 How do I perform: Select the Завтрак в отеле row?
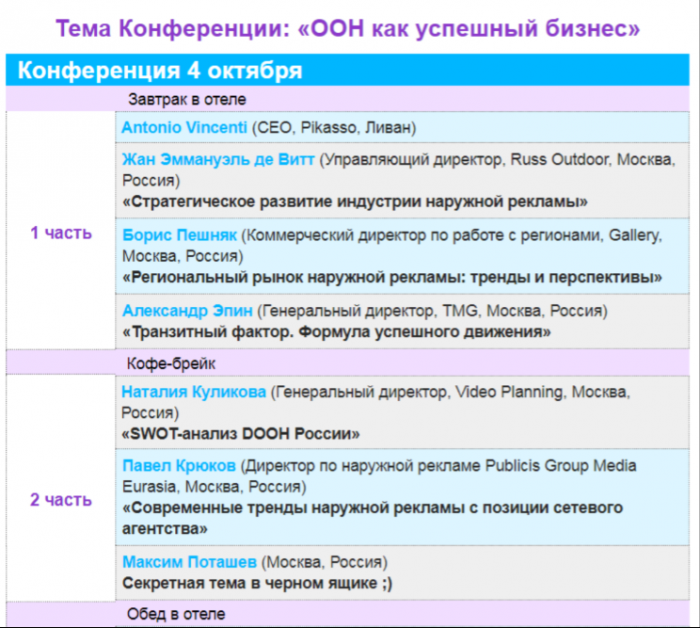tap(347, 99)
